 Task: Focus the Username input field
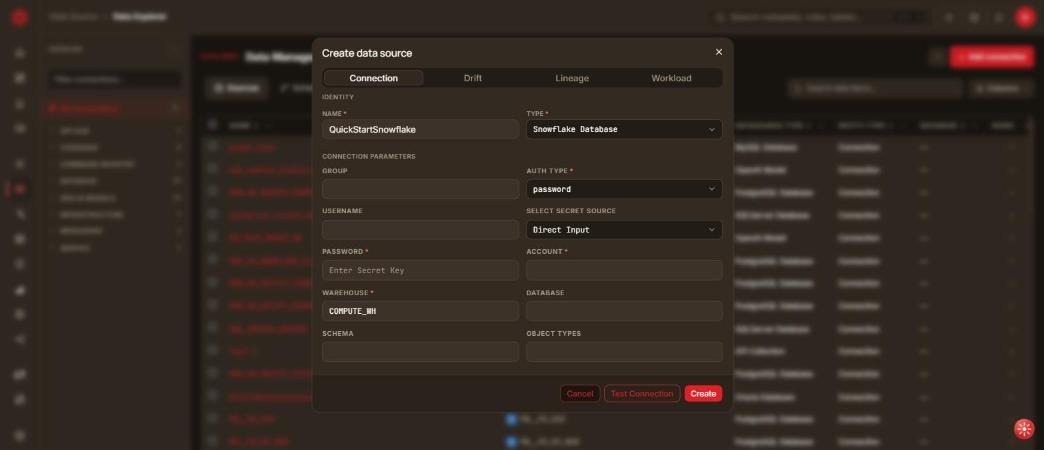(420, 230)
